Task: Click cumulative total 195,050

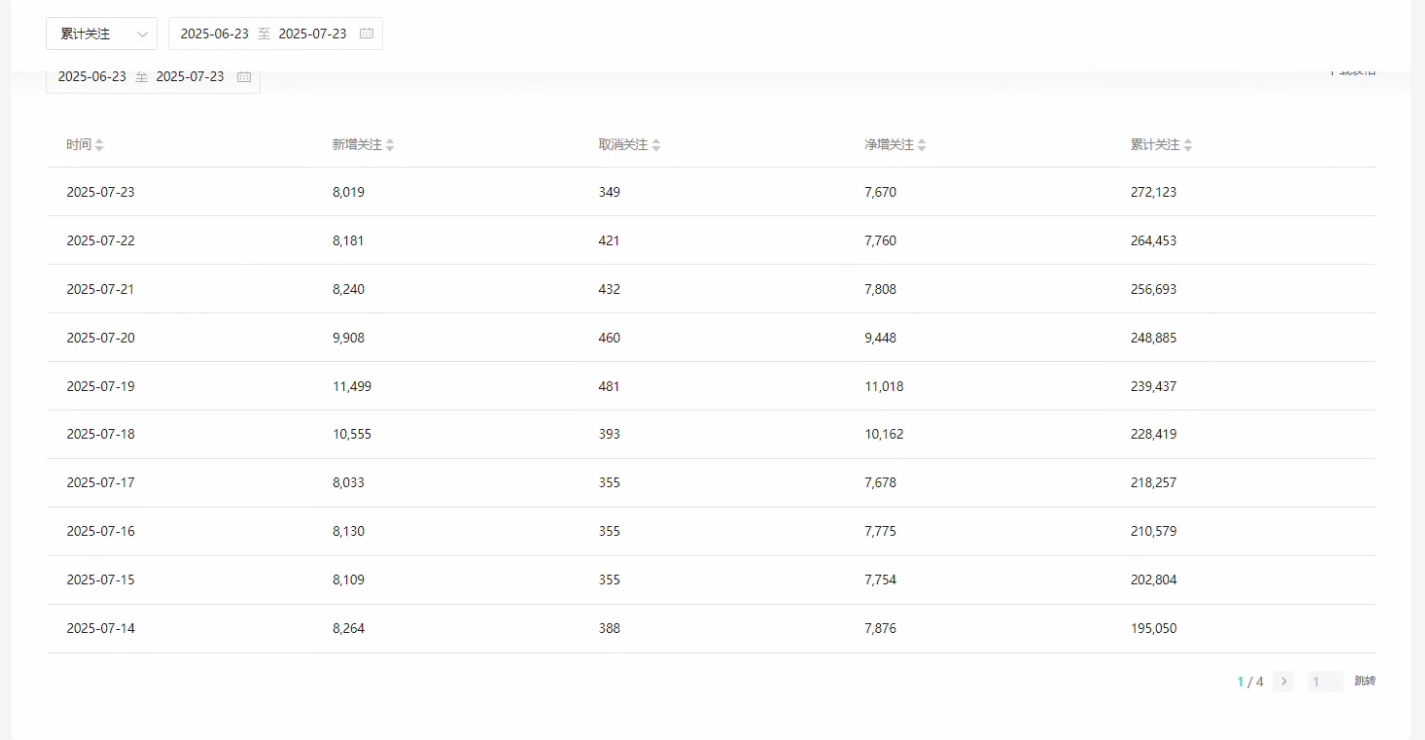Action: click(x=1153, y=629)
